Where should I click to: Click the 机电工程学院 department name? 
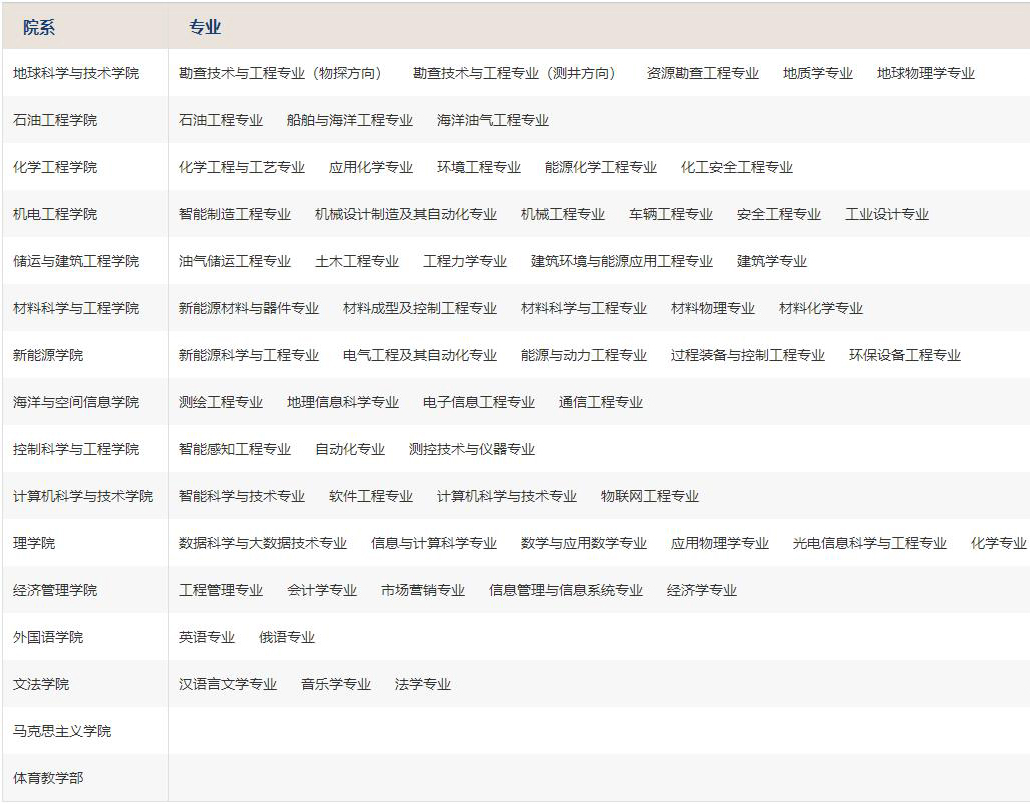click(55, 214)
